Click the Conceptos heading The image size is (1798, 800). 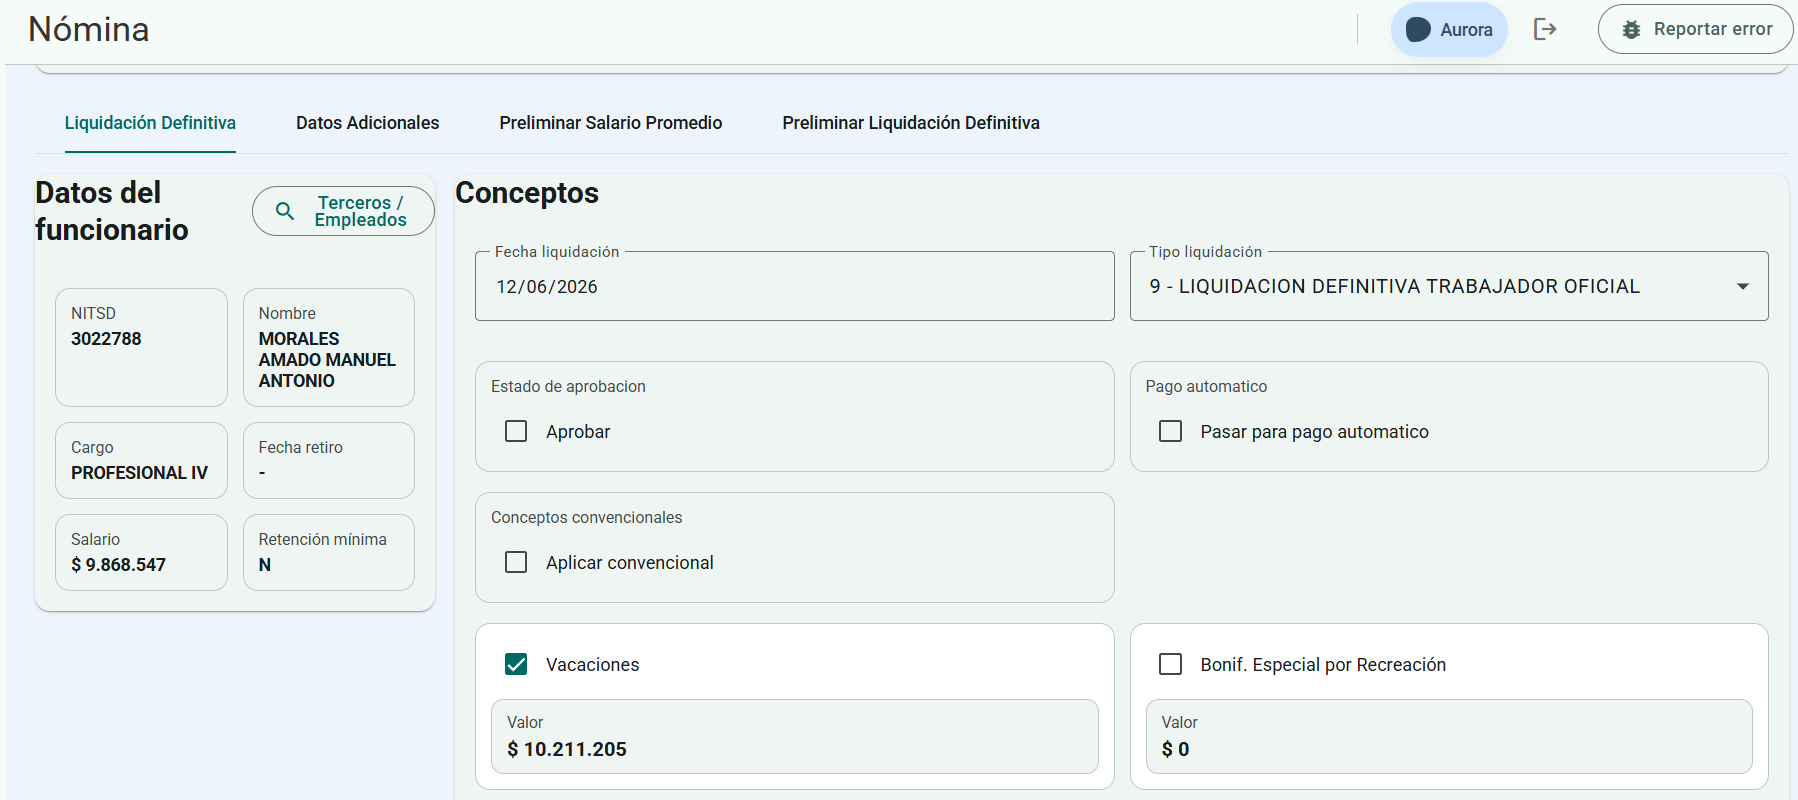tap(527, 193)
